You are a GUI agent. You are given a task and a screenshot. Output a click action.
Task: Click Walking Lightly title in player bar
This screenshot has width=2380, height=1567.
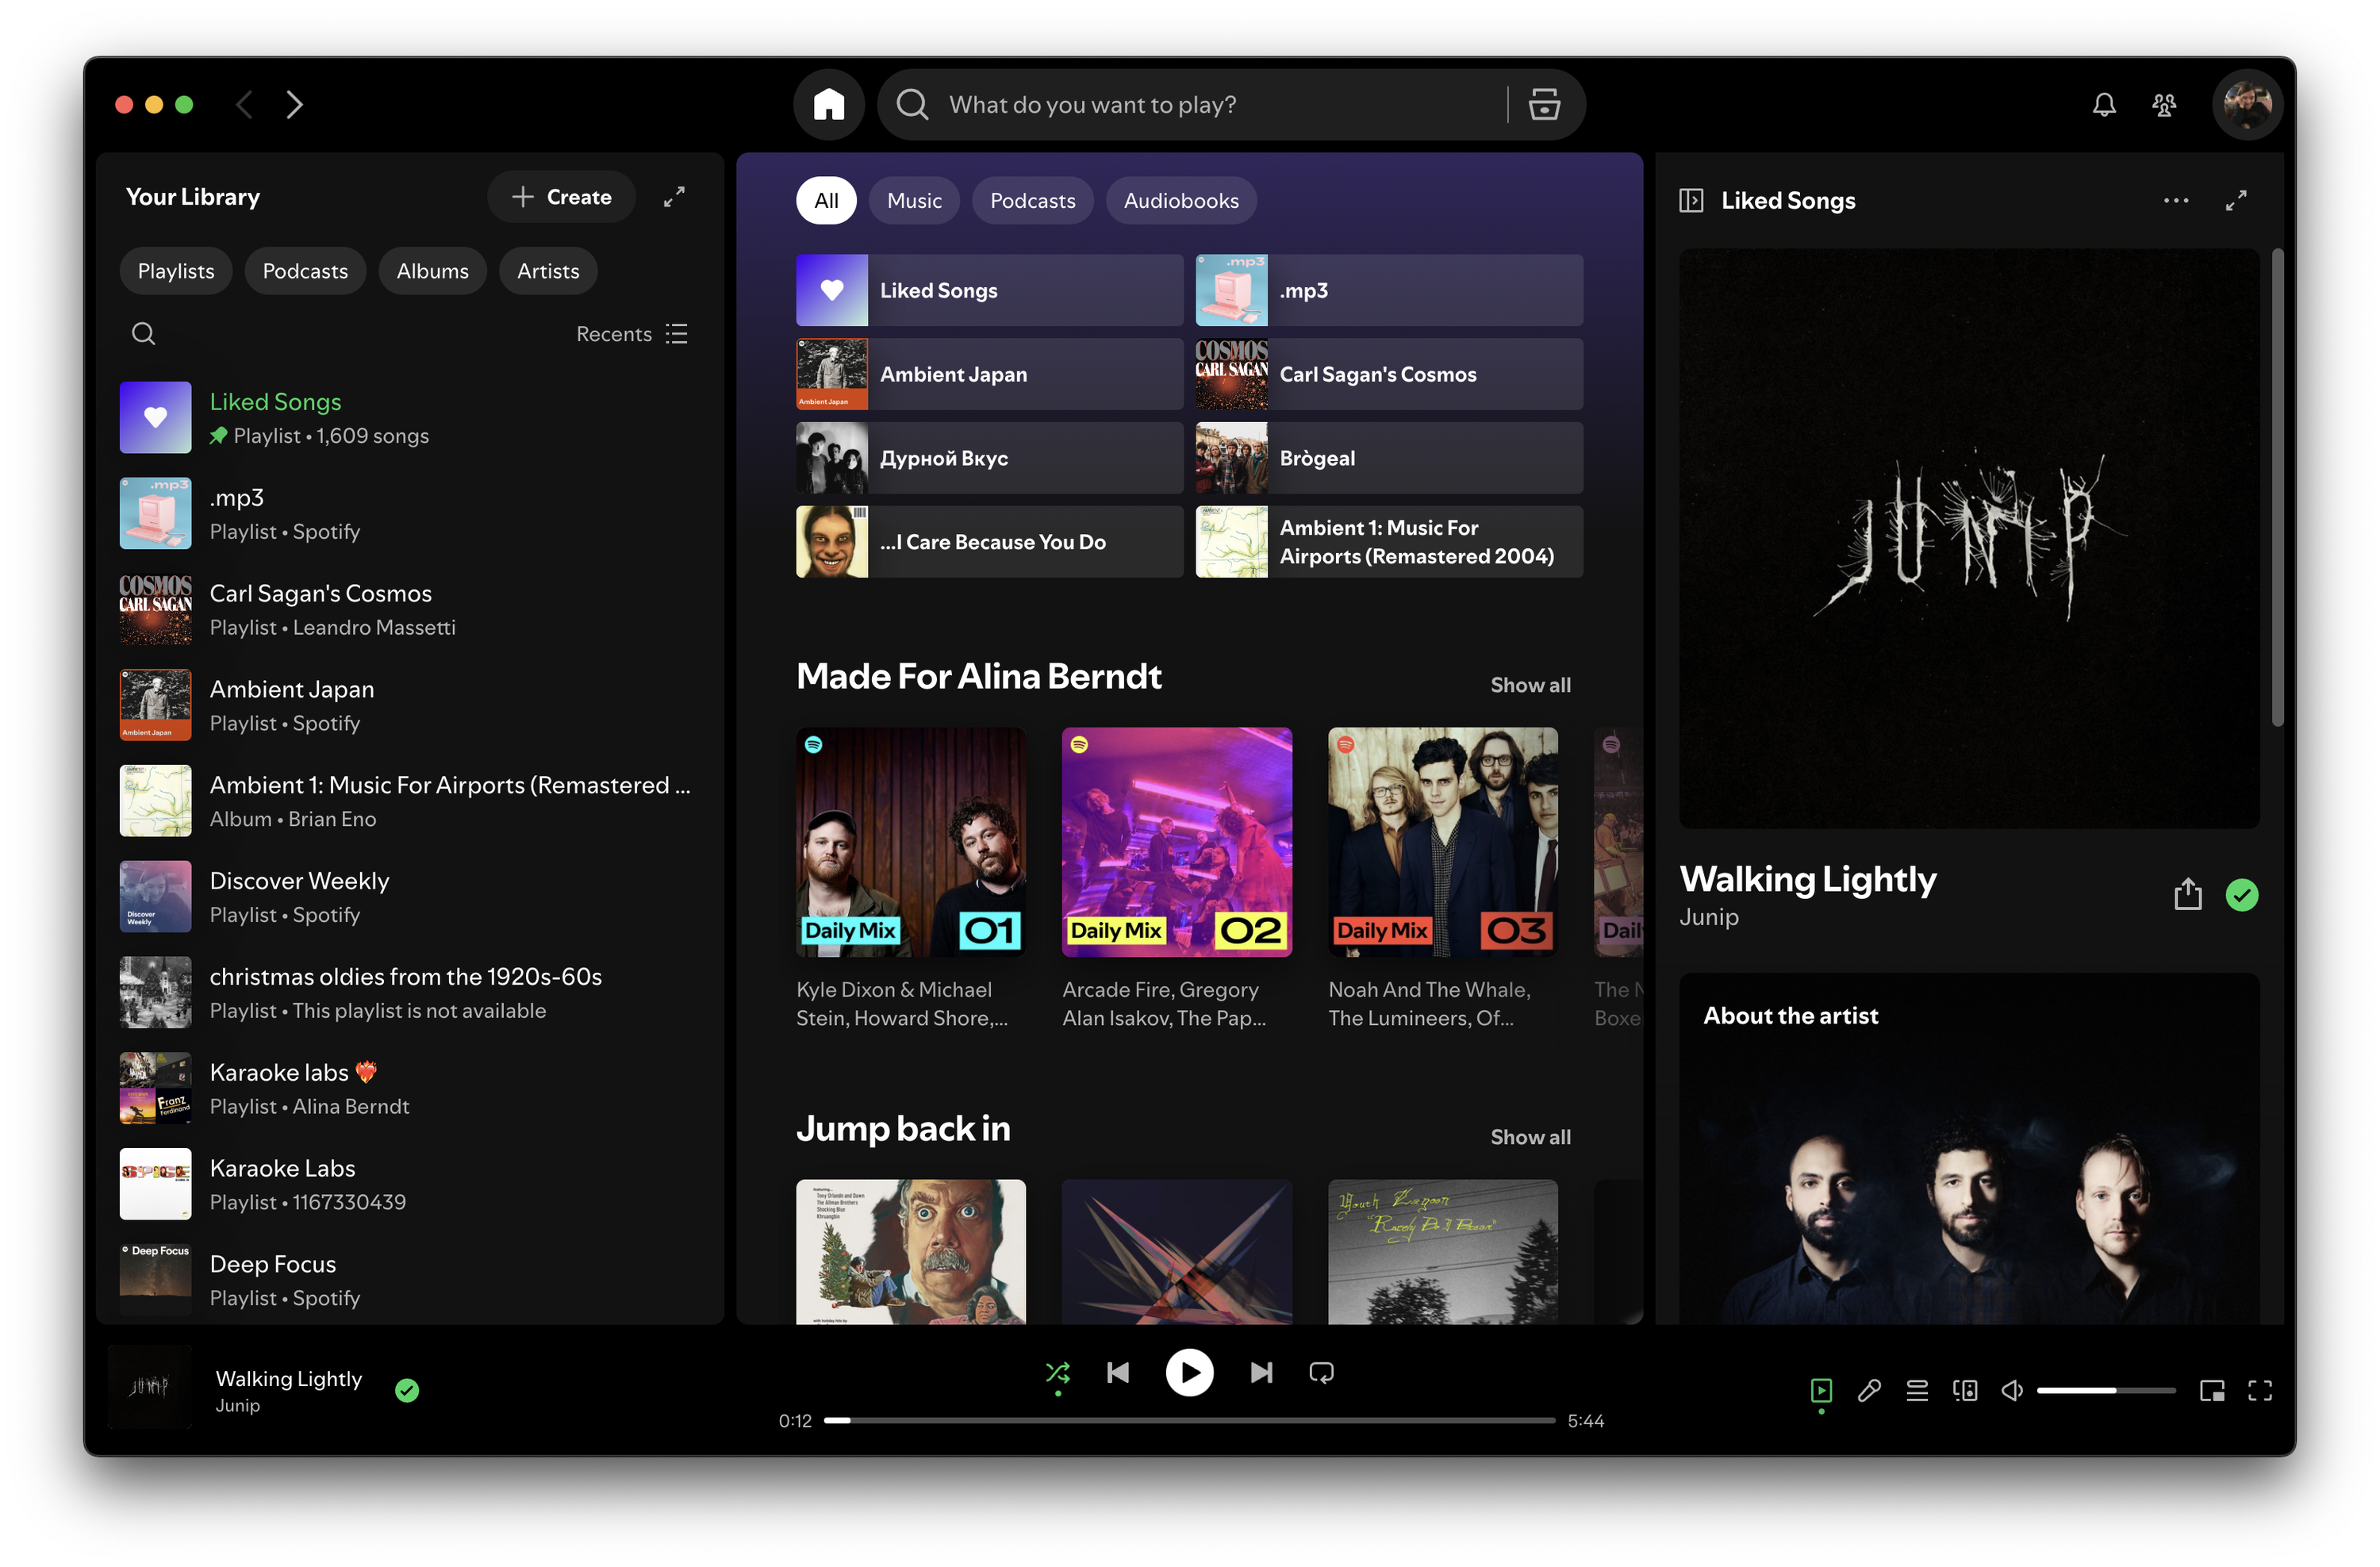[x=288, y=1379]
